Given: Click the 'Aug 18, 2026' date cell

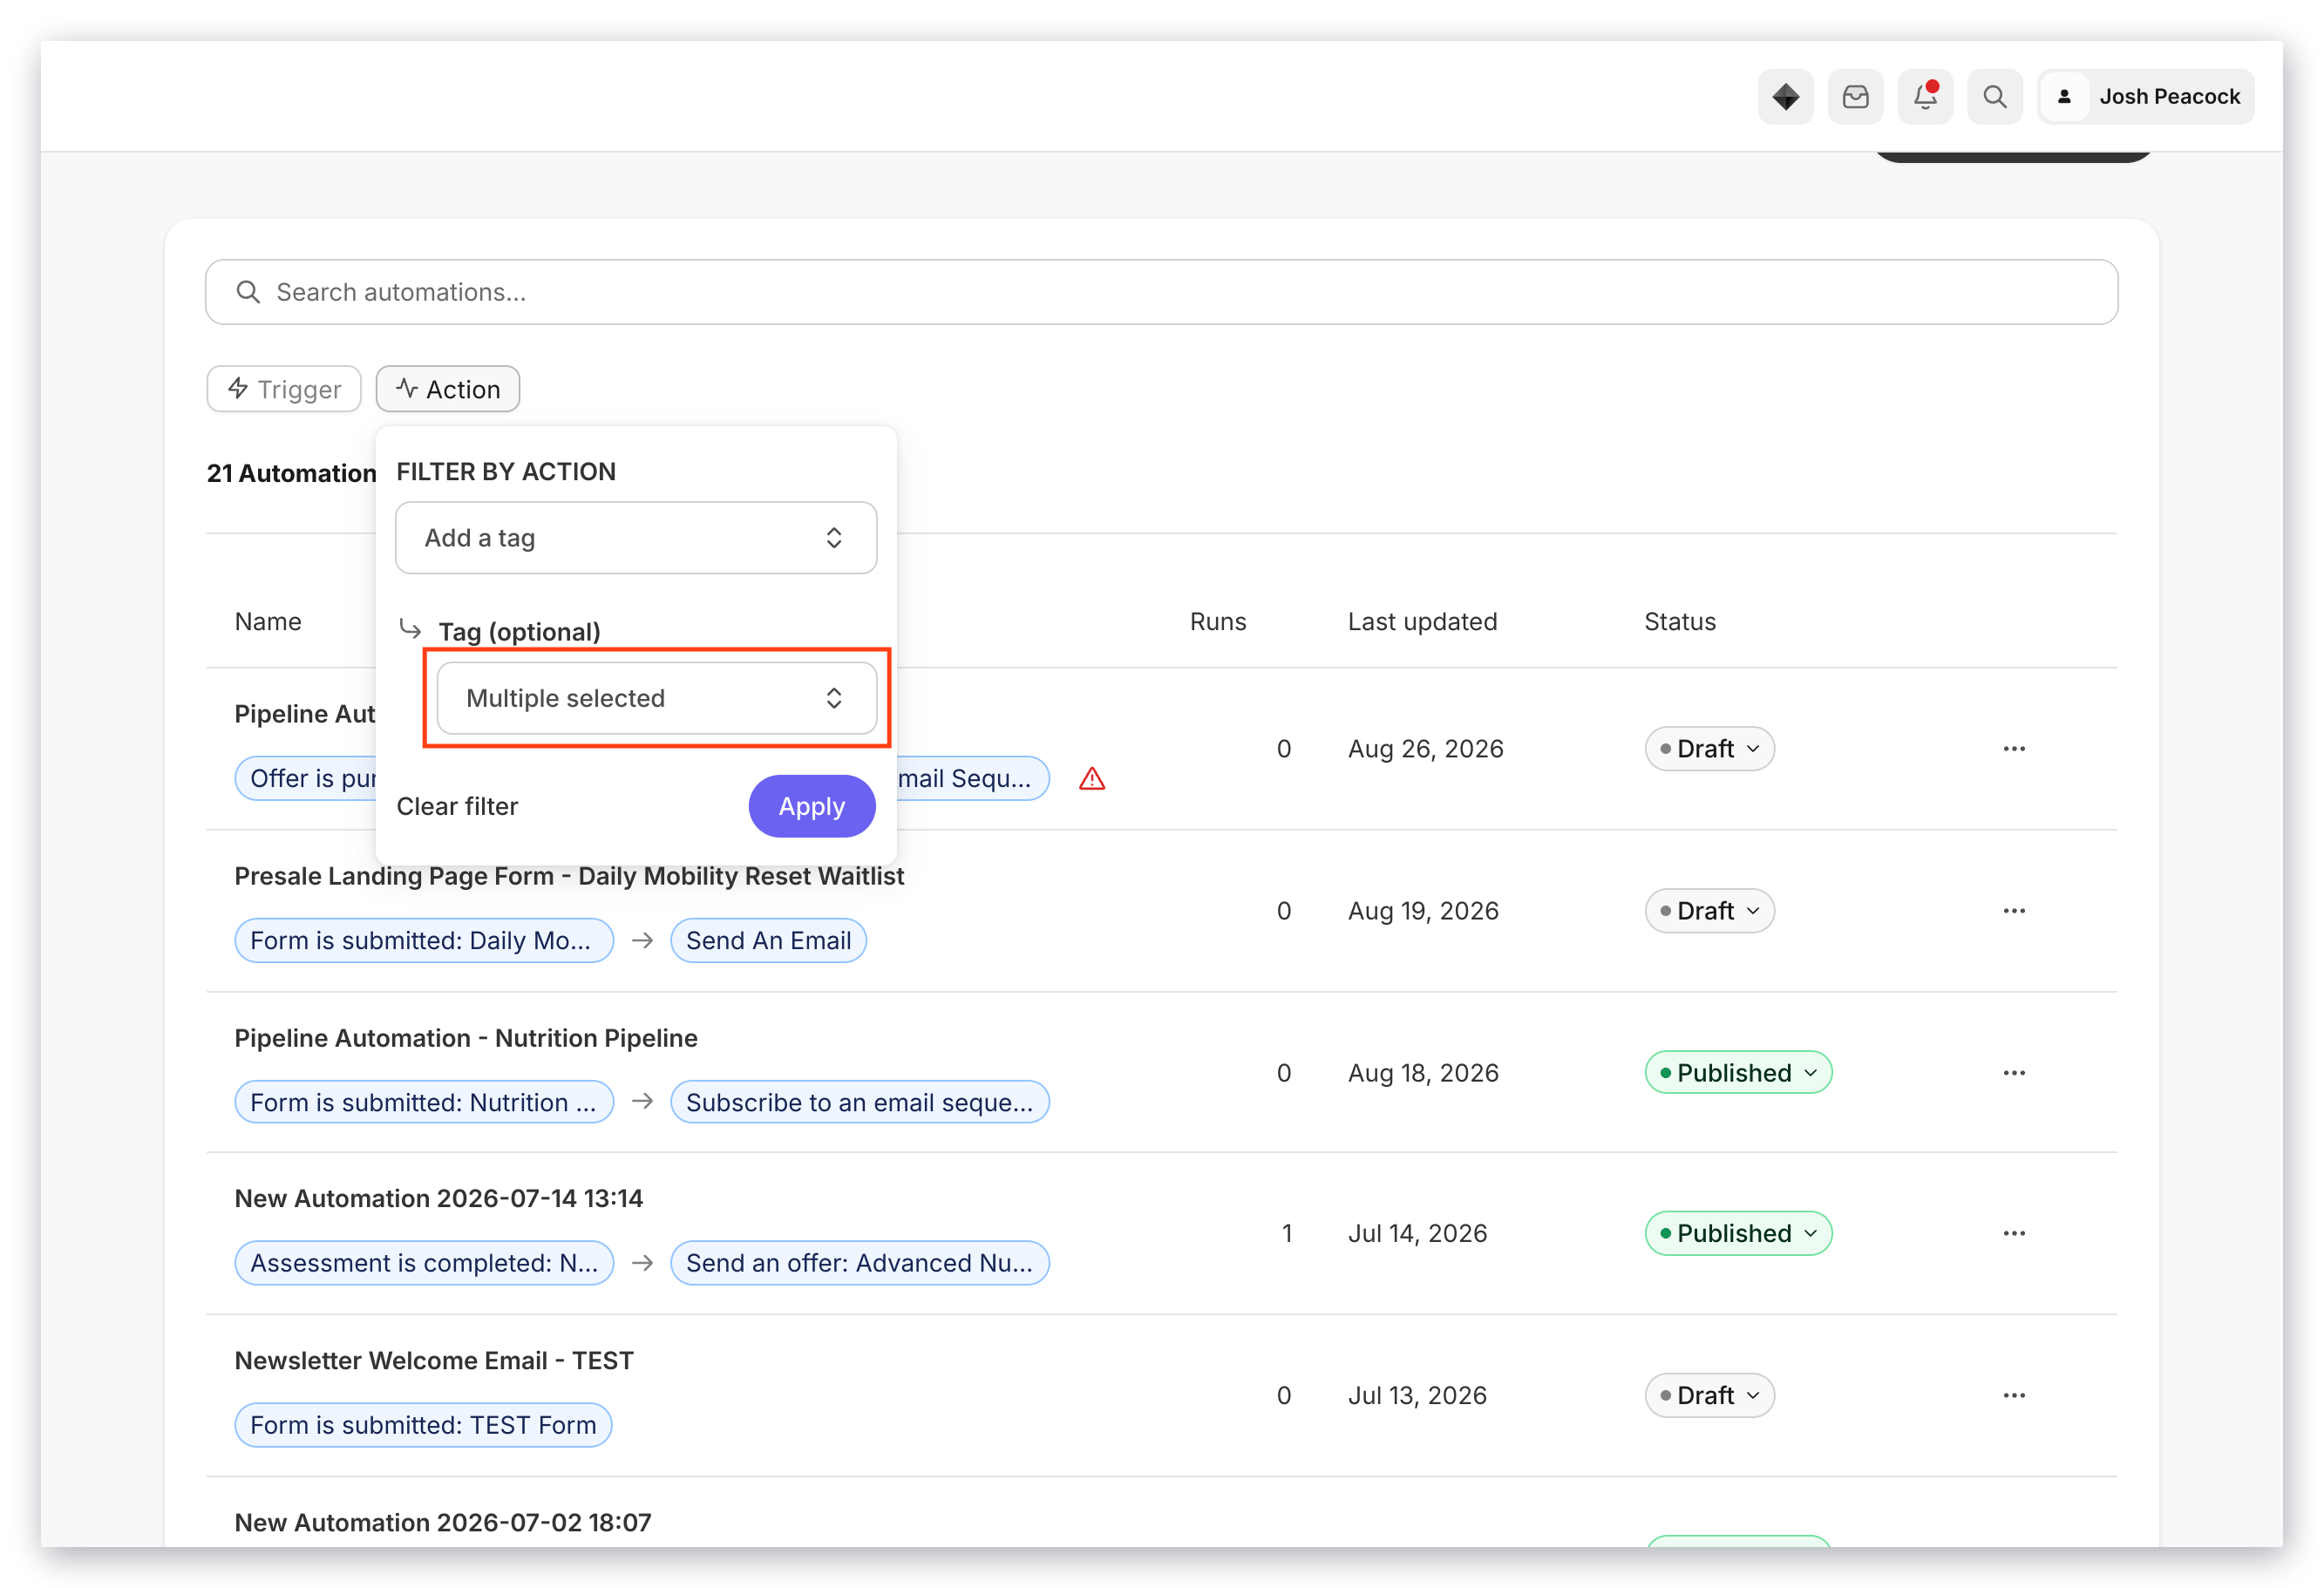Looking at the screenshot, I should click(x=1423, y=1073).
